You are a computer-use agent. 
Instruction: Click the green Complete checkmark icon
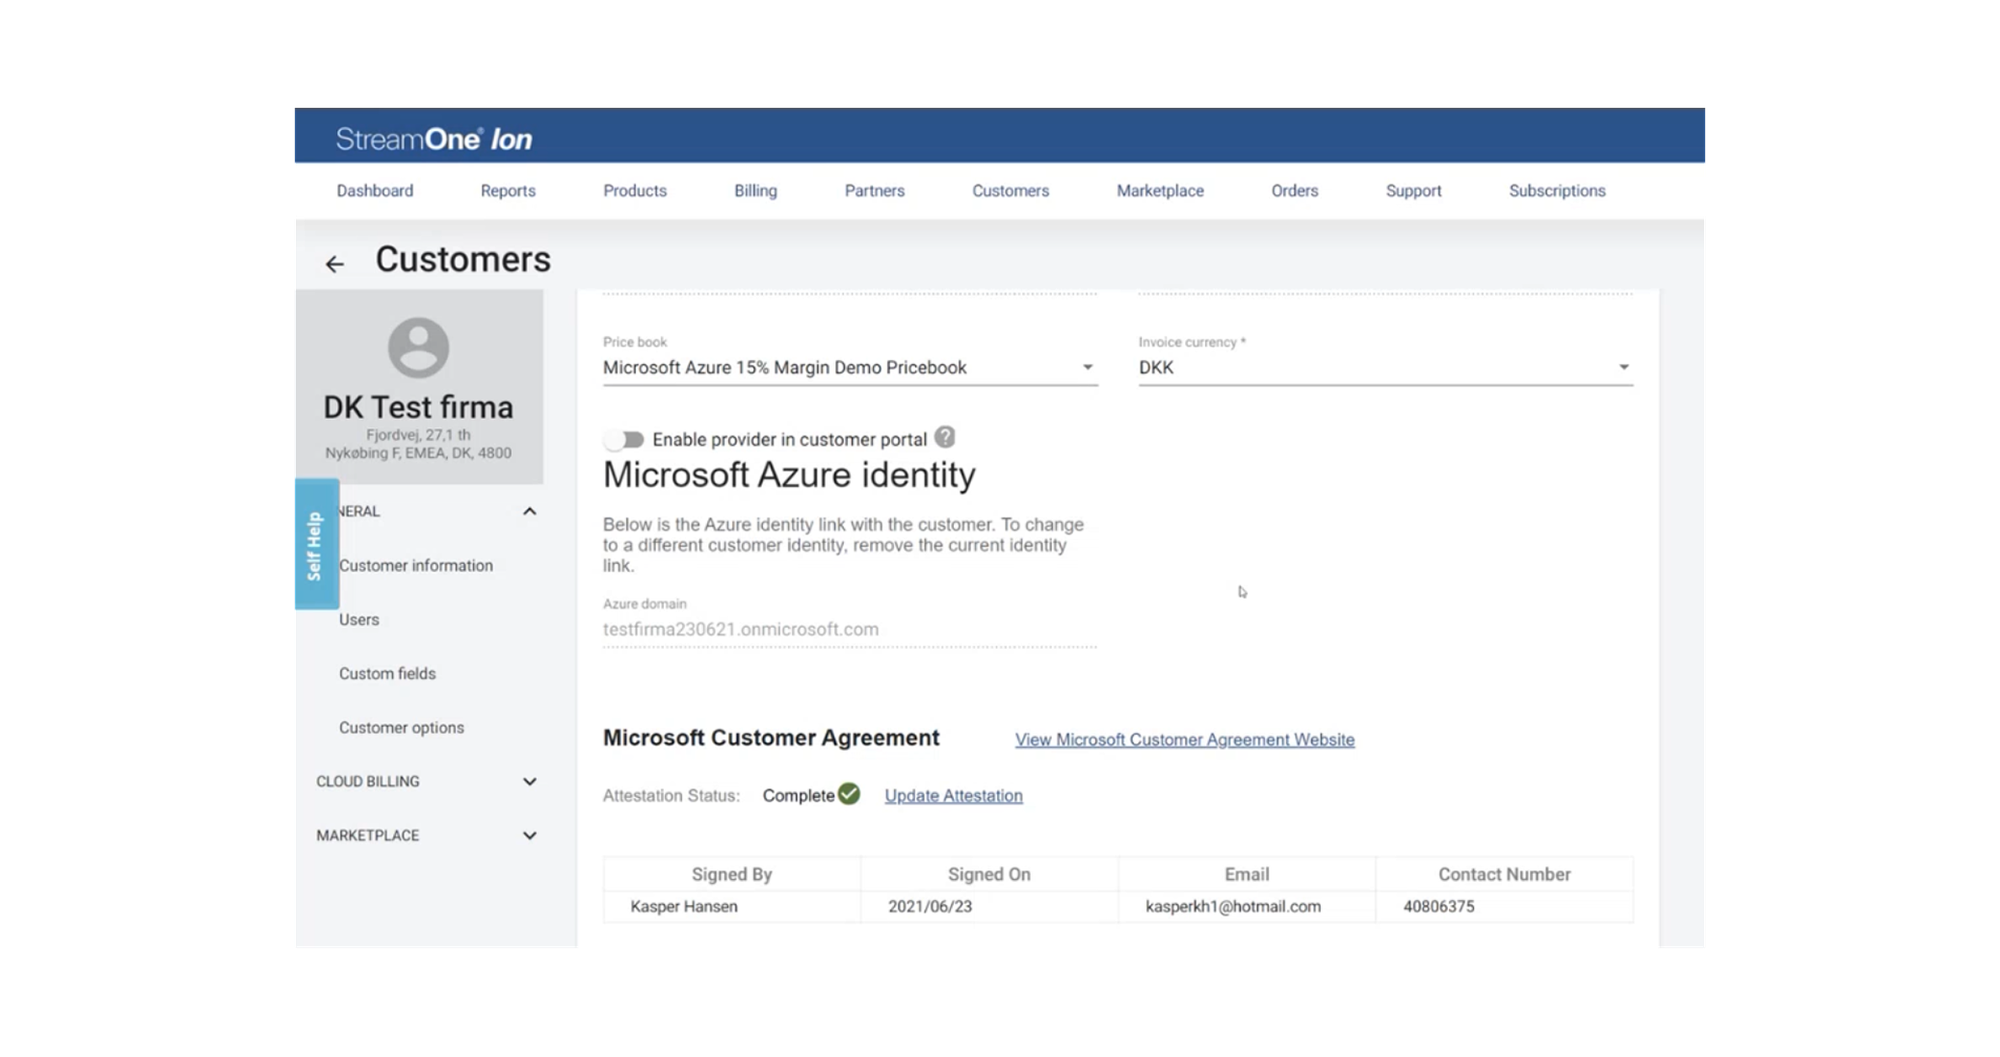[x=849, y=794]
